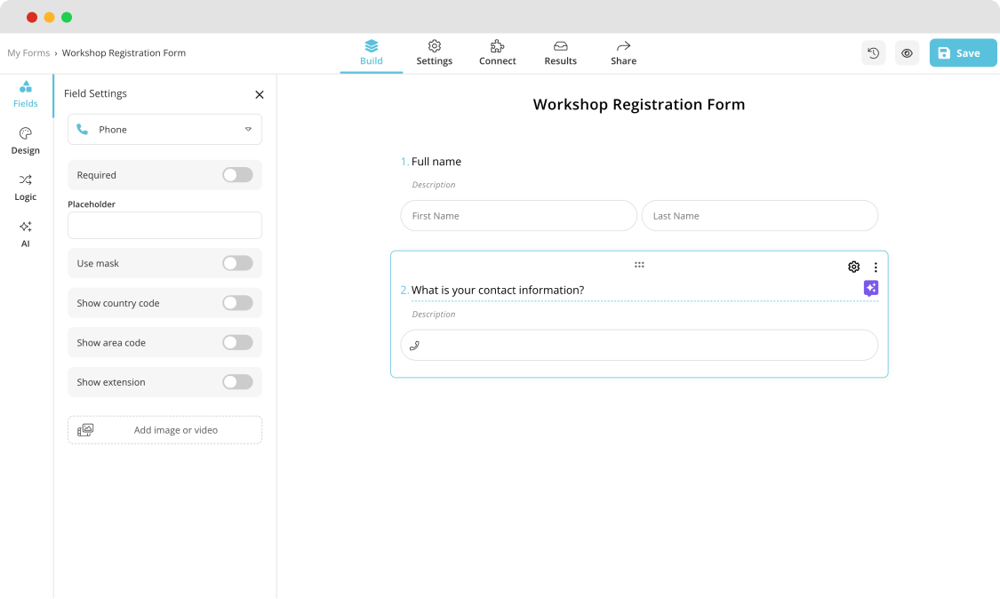Viewport: 1000px width, 599px height.
Task: Switch to the Settings tab
Action: click(x=434, y=52)
